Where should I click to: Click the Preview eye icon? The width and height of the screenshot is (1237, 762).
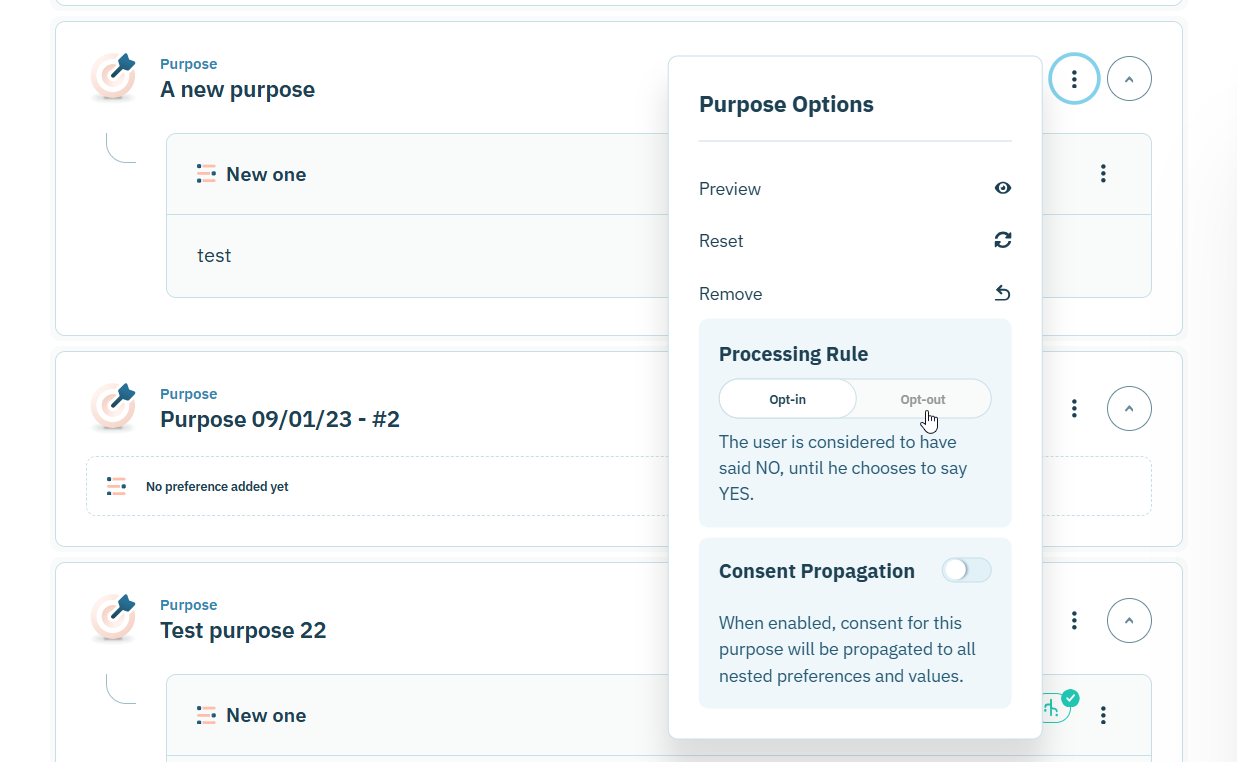1002,188
